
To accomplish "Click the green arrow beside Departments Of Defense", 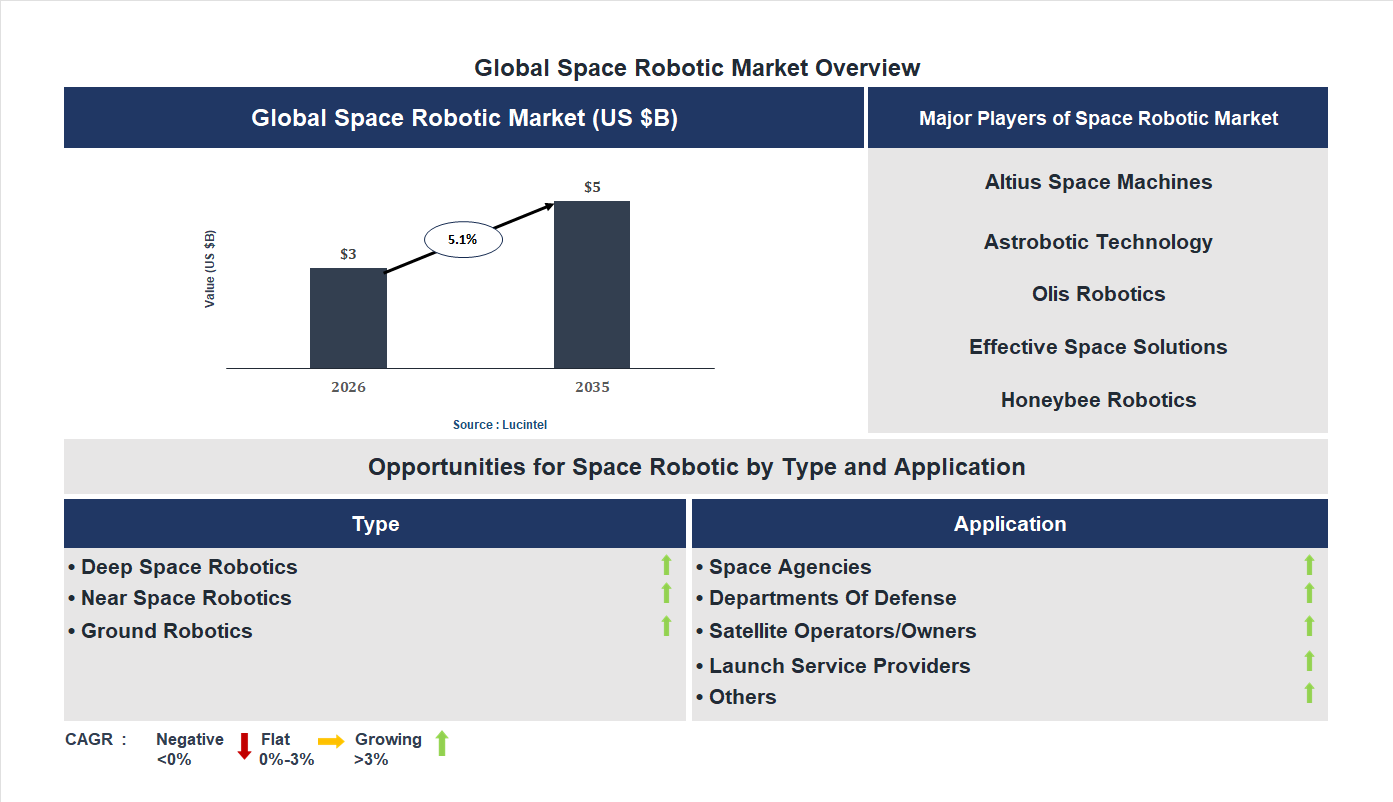I will pyautogui.click(x=1309, y=593).
